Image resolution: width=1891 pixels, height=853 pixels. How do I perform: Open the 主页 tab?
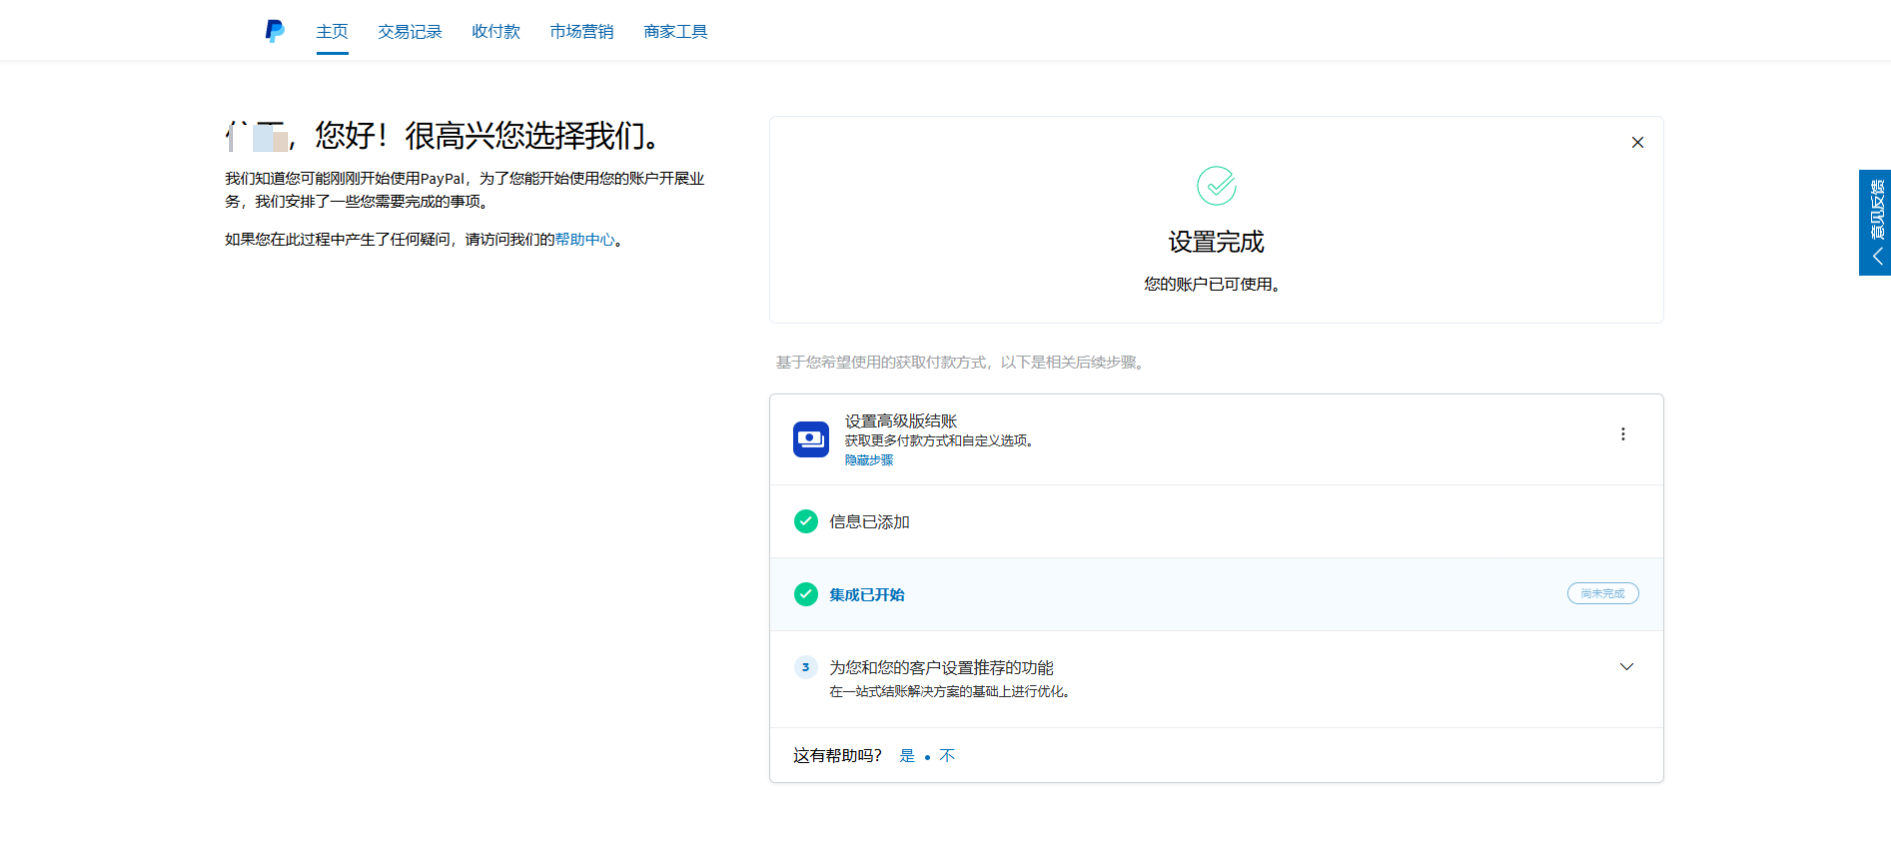point(332,32)
